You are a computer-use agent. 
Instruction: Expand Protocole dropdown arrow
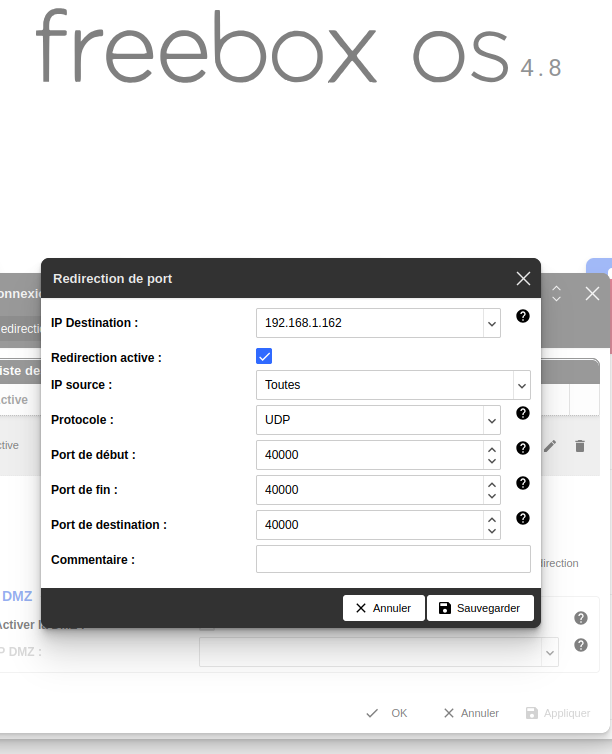coord(492,420)
